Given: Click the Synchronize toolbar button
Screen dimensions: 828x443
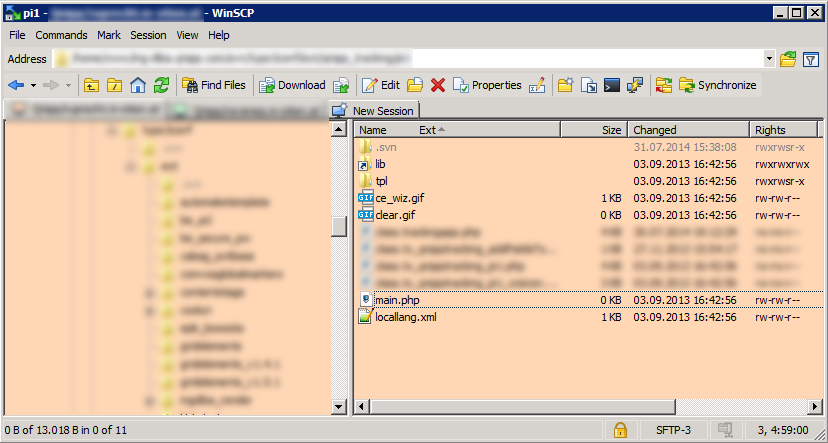Looking at the screenshot, I should 717,85.
